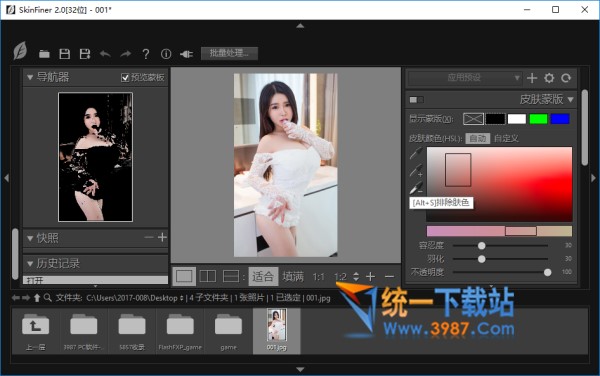The width and height of the screenshot is (600, 376).
Task: Click the 批量处理 button
Action: tap(229, 53)
